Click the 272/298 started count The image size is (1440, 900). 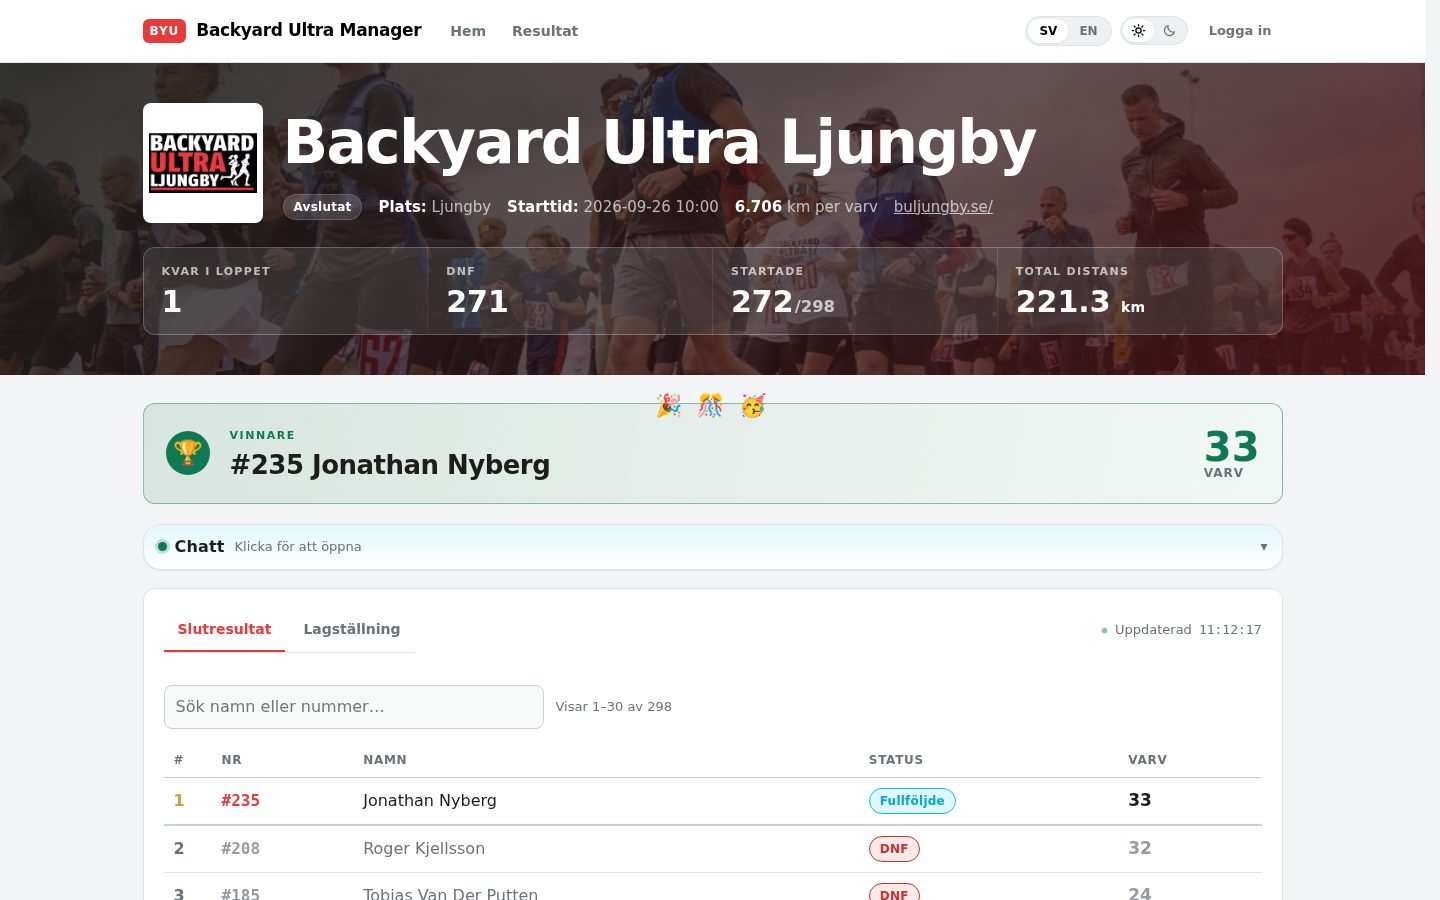tap(782, 301)
